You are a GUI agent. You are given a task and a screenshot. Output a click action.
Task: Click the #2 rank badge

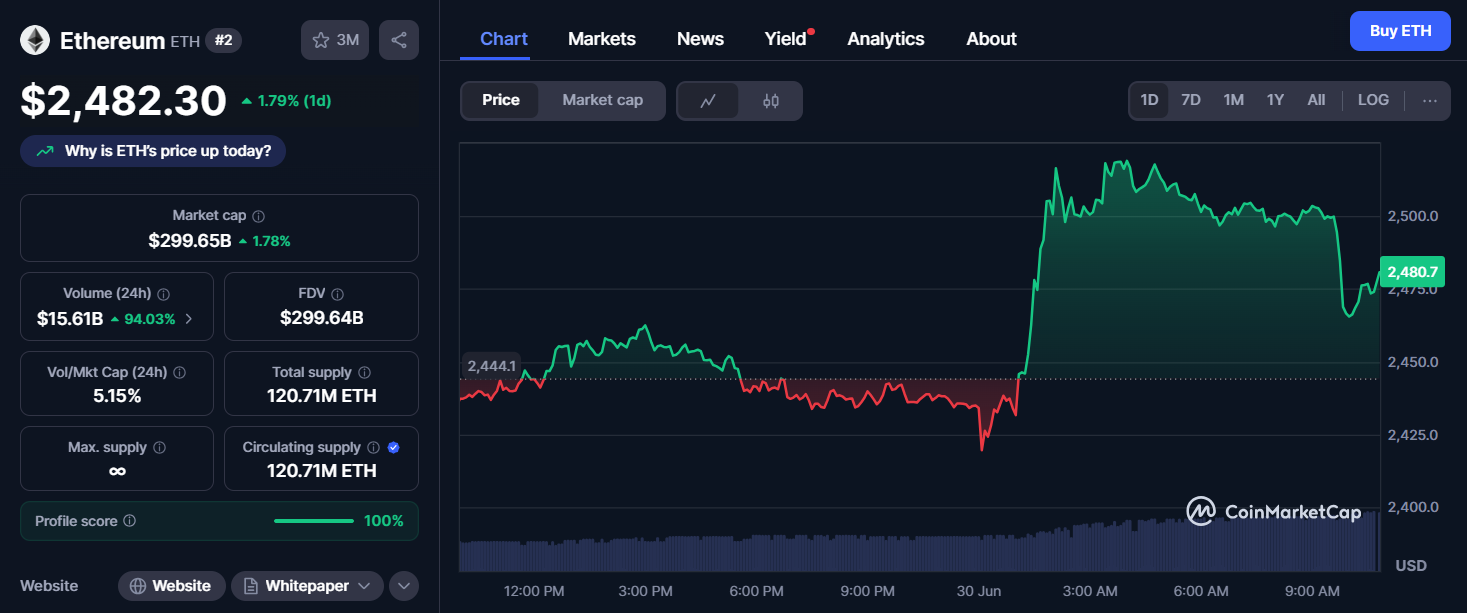[x=223, y=41]
